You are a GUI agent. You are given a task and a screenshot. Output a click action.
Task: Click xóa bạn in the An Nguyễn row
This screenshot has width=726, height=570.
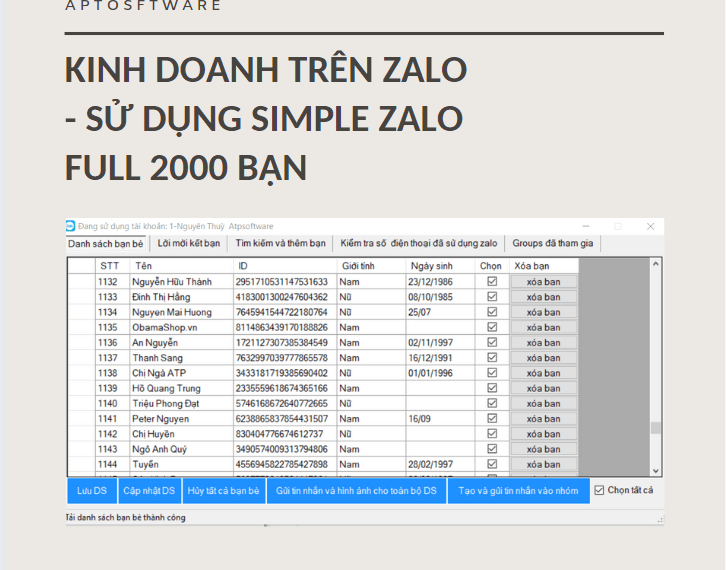coord(544,343)
